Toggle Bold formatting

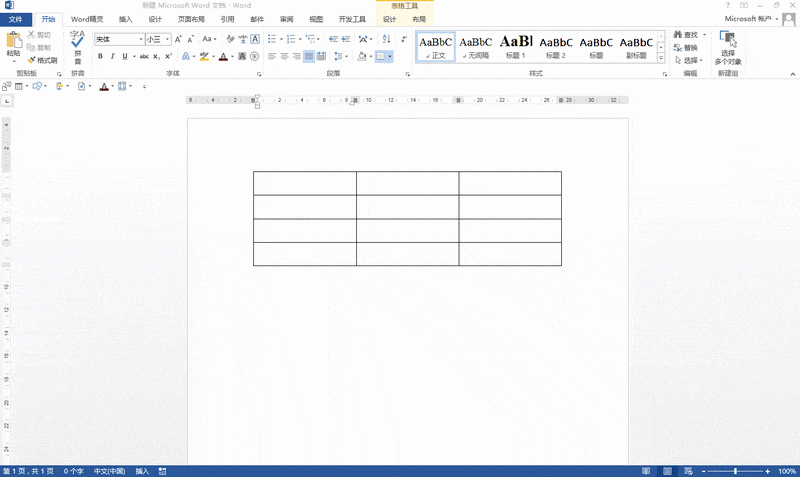coord(100,57)
